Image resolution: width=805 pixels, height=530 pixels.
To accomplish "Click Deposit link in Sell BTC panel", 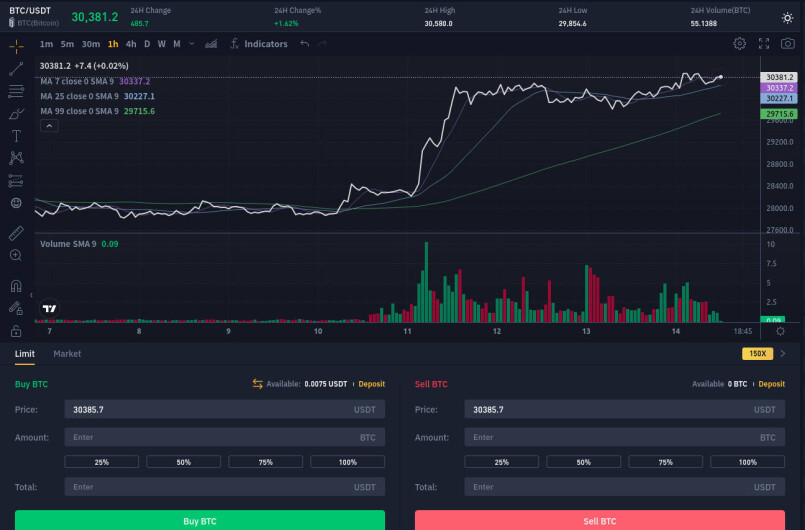I will point(772,384).
